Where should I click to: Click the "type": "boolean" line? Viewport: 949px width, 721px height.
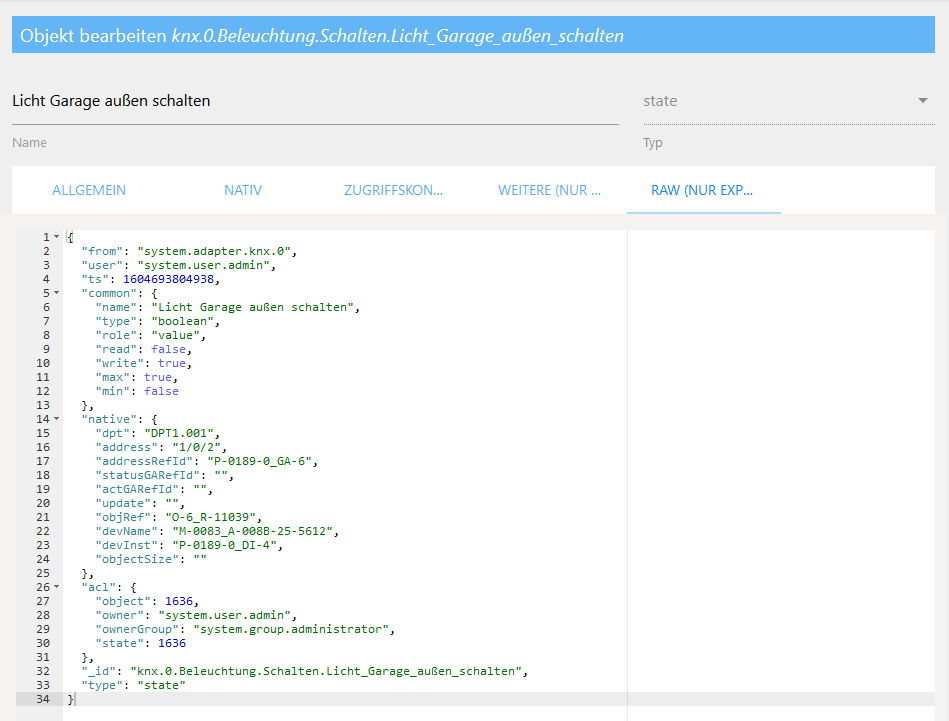point(157,321)
